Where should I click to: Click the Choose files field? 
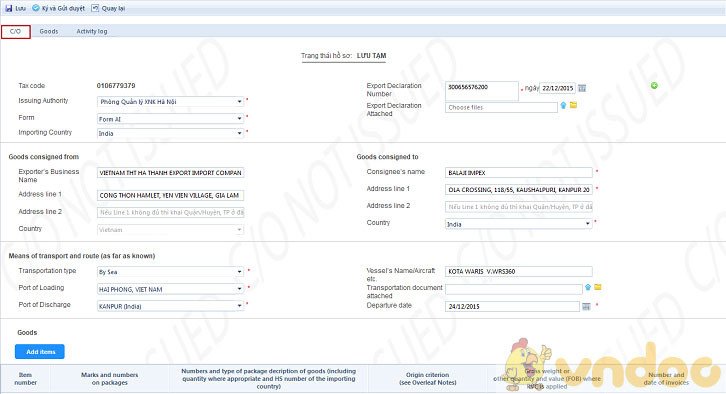coord(501,107)
